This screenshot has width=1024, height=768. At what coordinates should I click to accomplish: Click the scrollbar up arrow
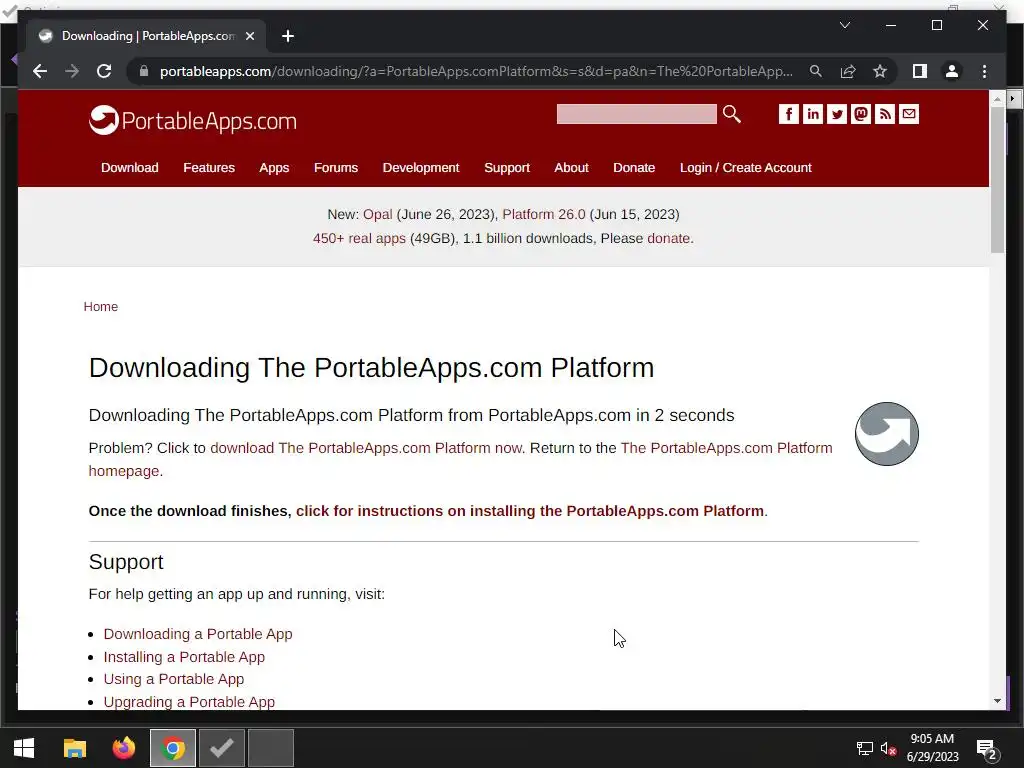997,99
